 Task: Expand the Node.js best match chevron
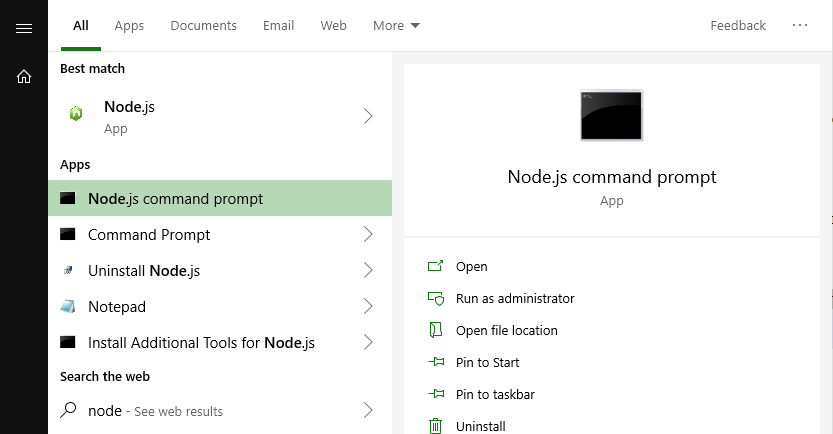coord(368,116)
